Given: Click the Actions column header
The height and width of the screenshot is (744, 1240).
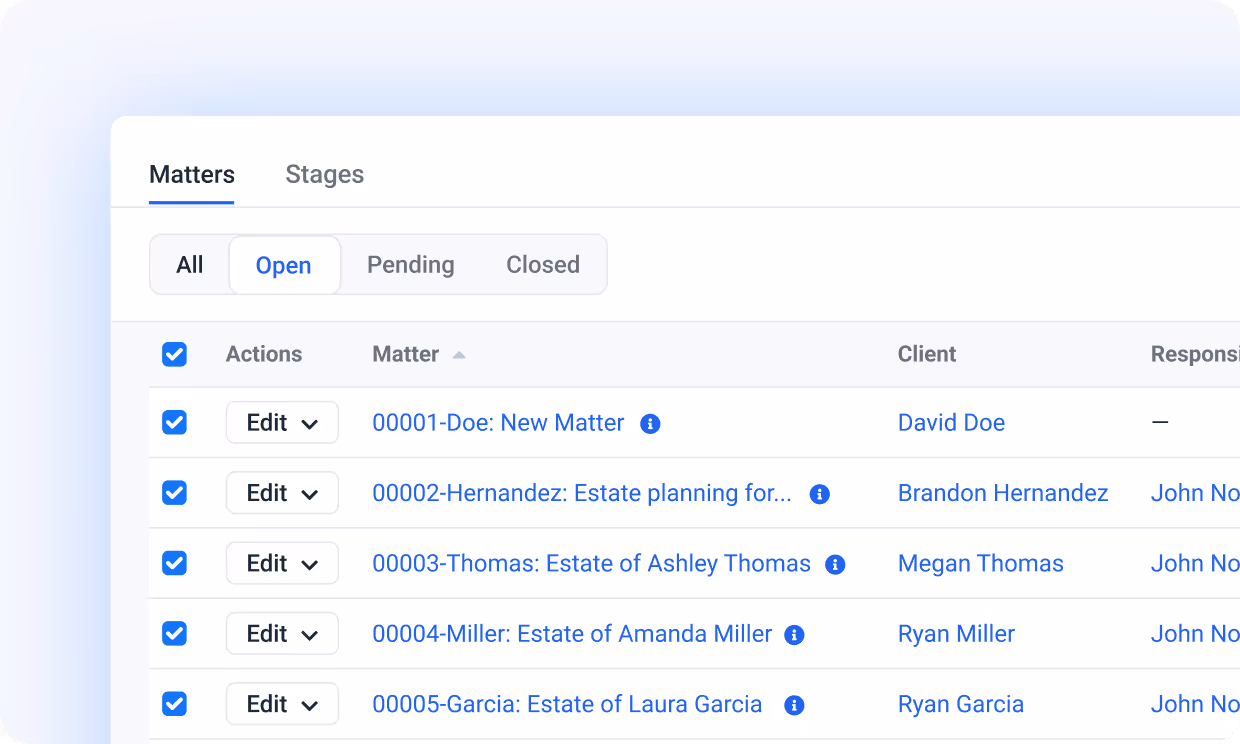Looking at the screenshot, I should 264,354.
